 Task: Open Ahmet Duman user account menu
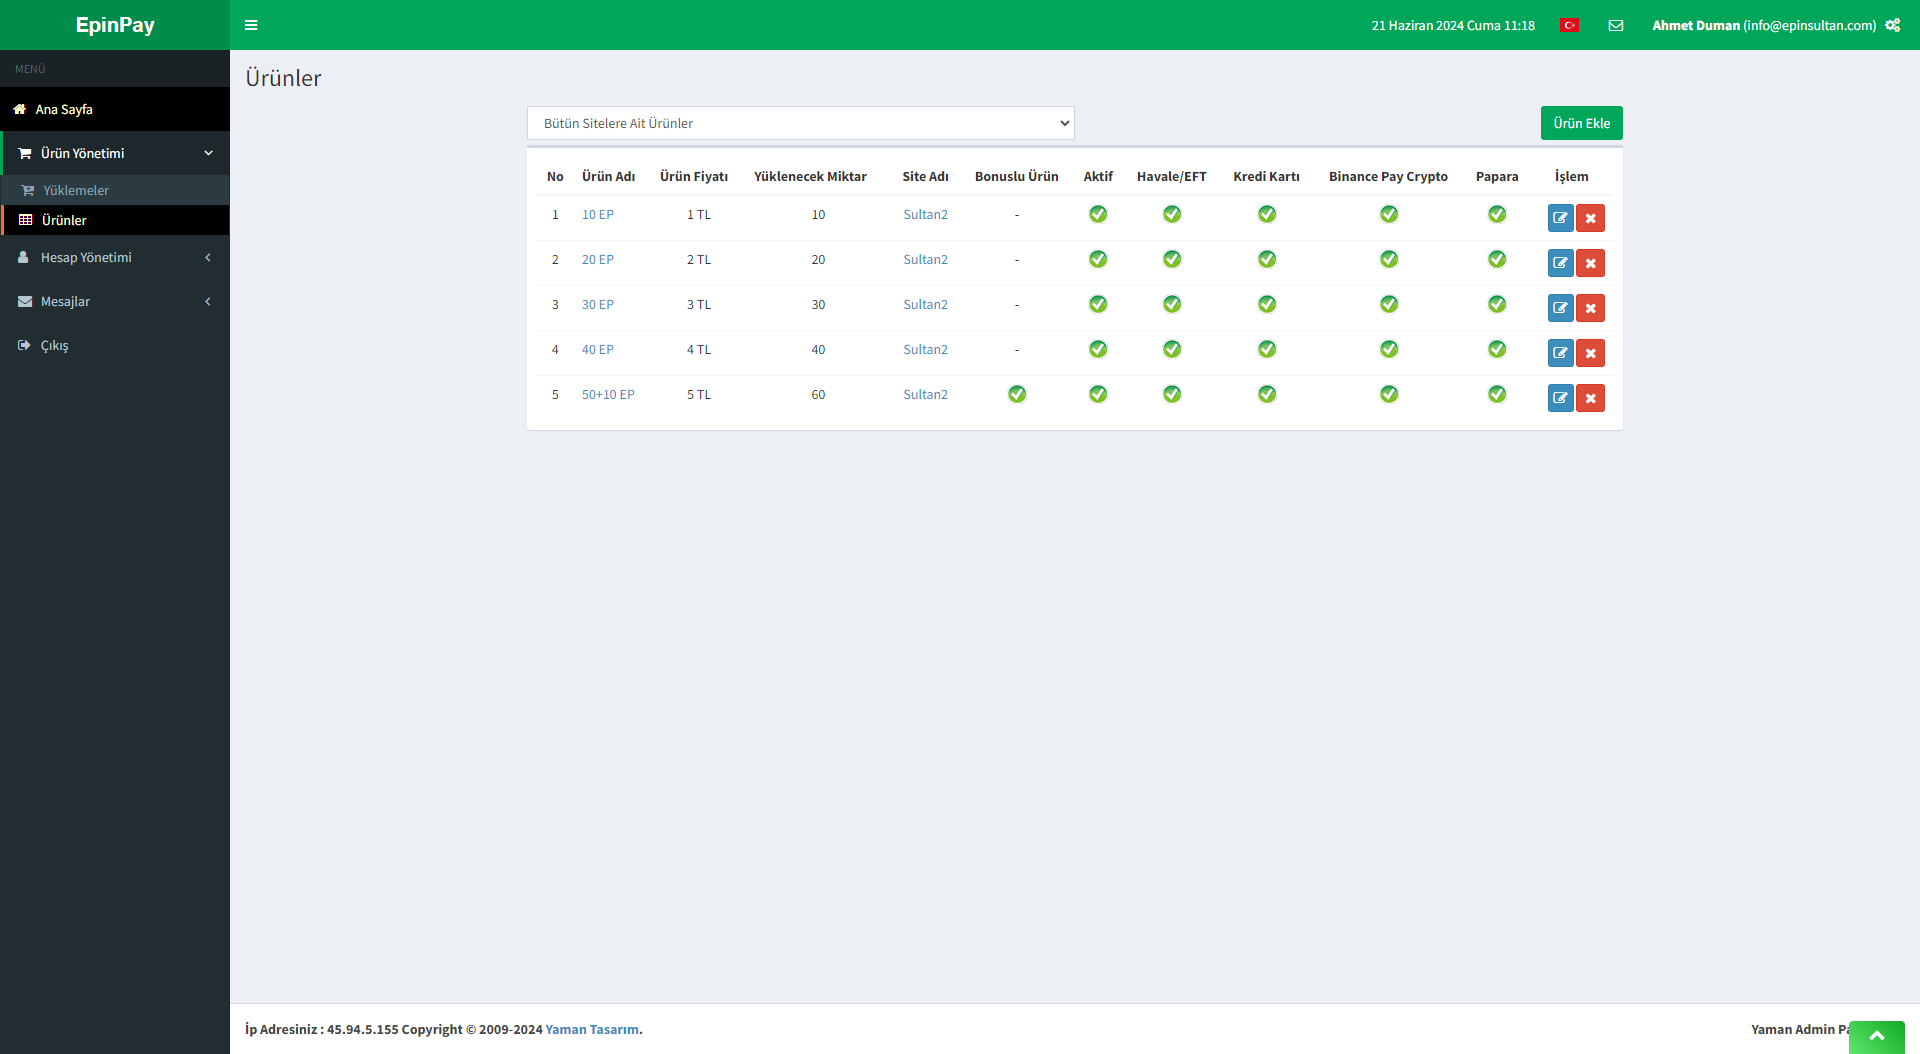pyautogui.click(x=1764, y=25)
